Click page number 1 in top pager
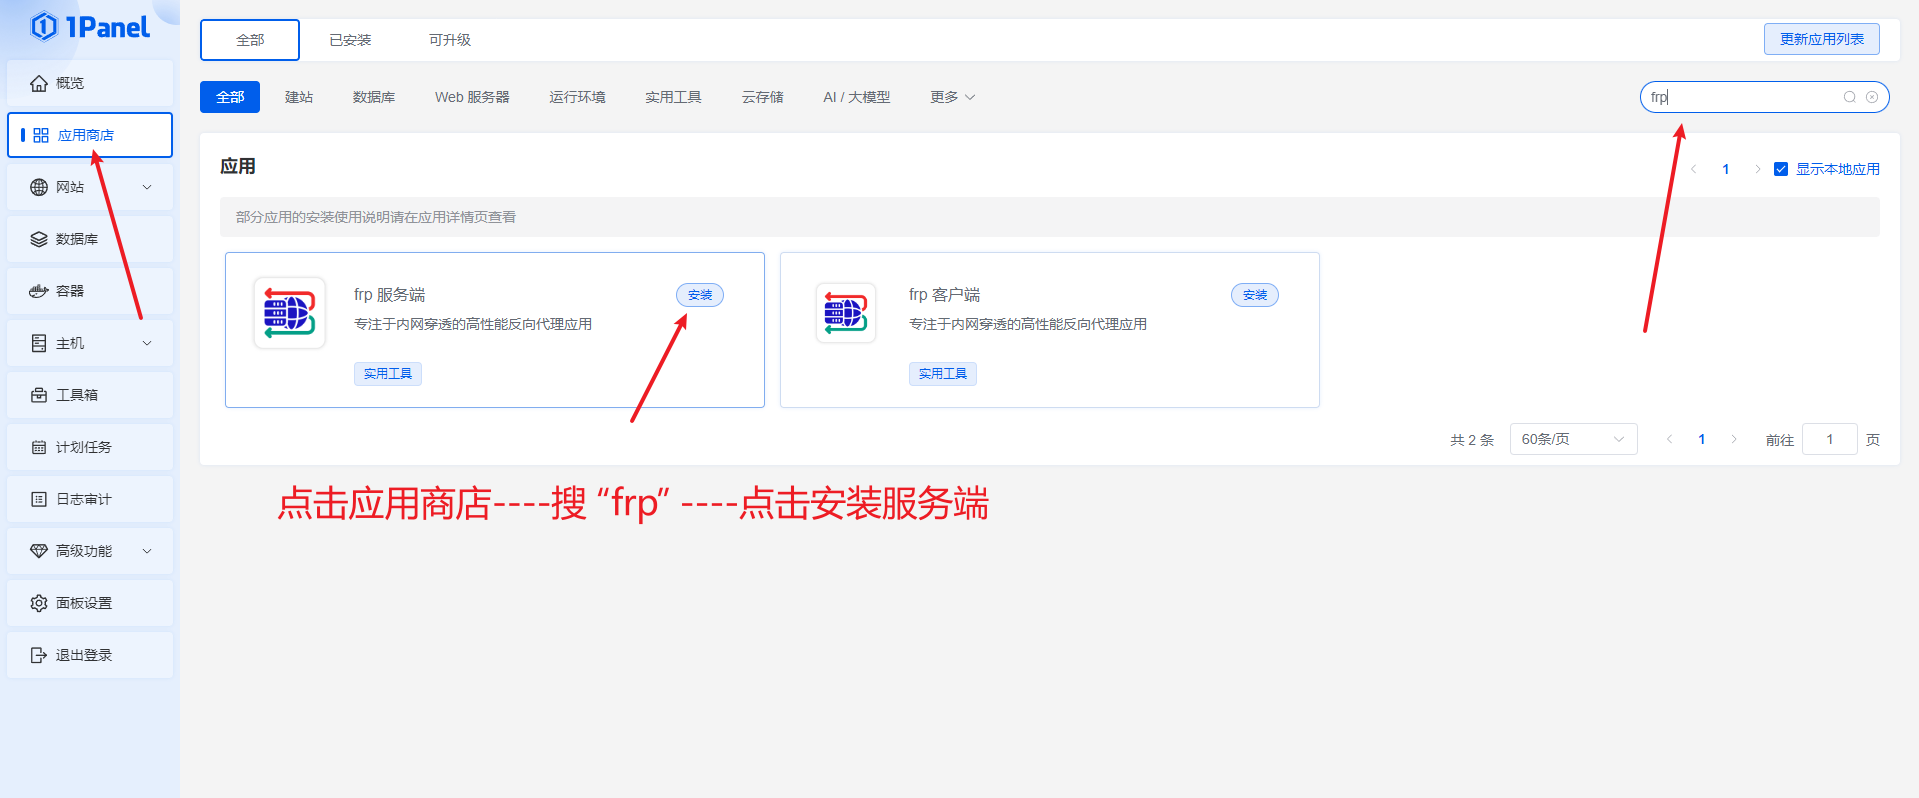This screenshot has width=1919, height=798. (x=1726, y=169)
